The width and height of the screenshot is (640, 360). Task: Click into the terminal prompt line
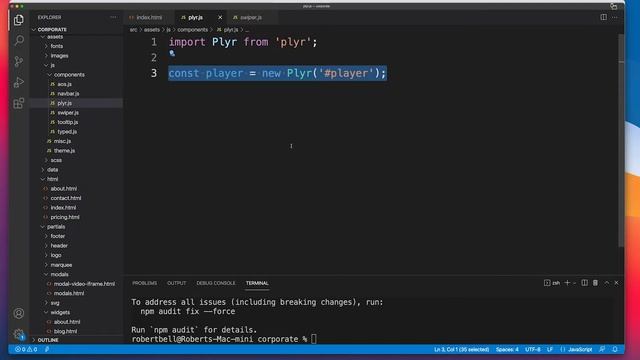[x=224, y=339]
